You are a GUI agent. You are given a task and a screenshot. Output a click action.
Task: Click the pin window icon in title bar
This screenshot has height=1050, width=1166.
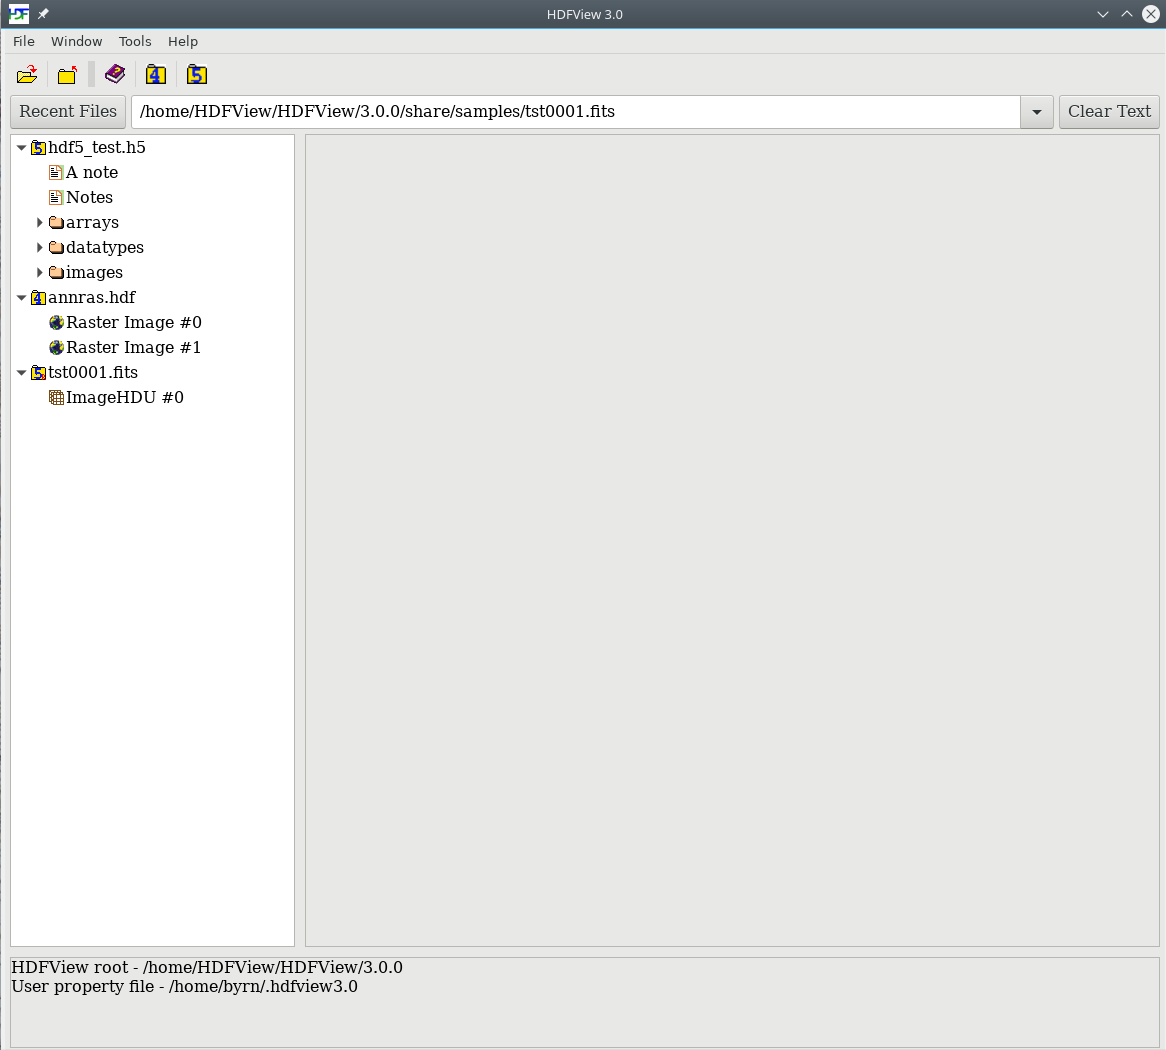tap(43, 14)
